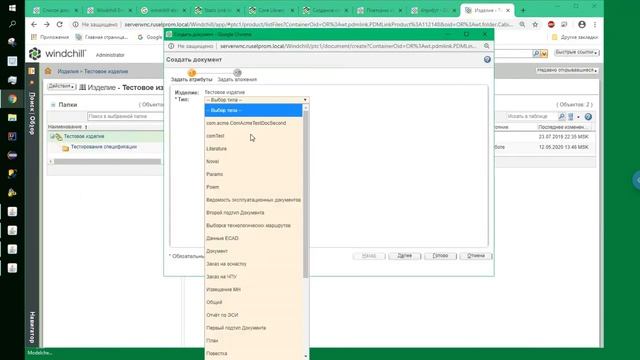
Task: Go to Задать вложения wizard step
Action: pos(237,76)
